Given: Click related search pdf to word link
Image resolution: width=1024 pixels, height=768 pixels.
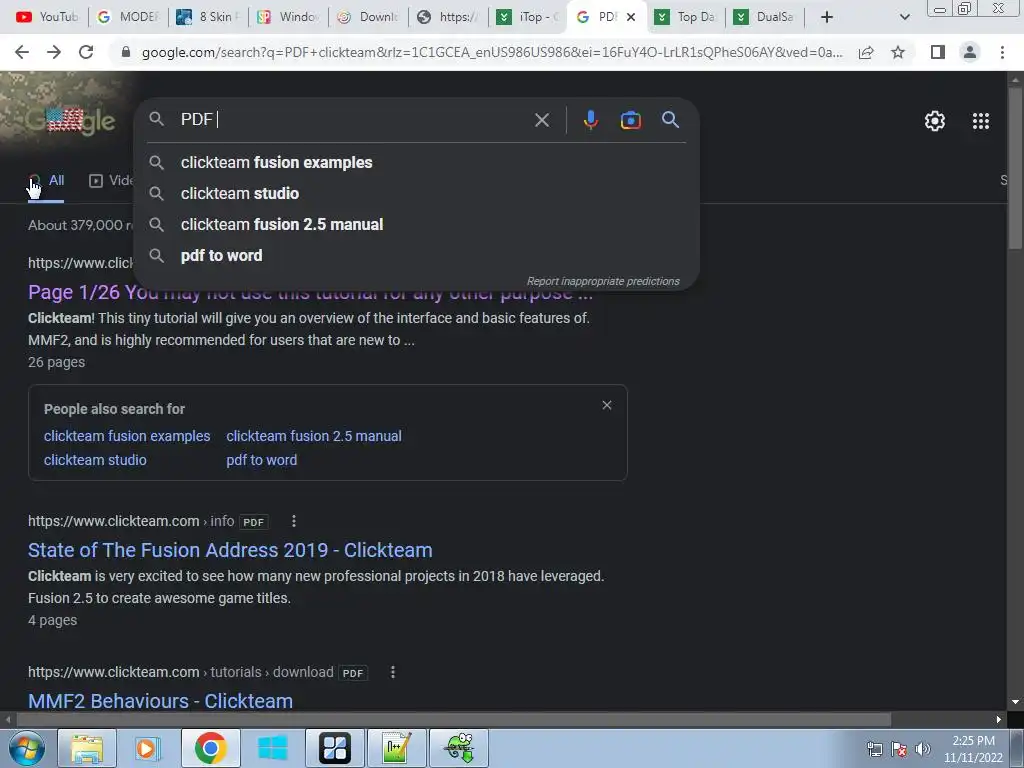Looking at the screenshot, I should click(x=261, y=460).
